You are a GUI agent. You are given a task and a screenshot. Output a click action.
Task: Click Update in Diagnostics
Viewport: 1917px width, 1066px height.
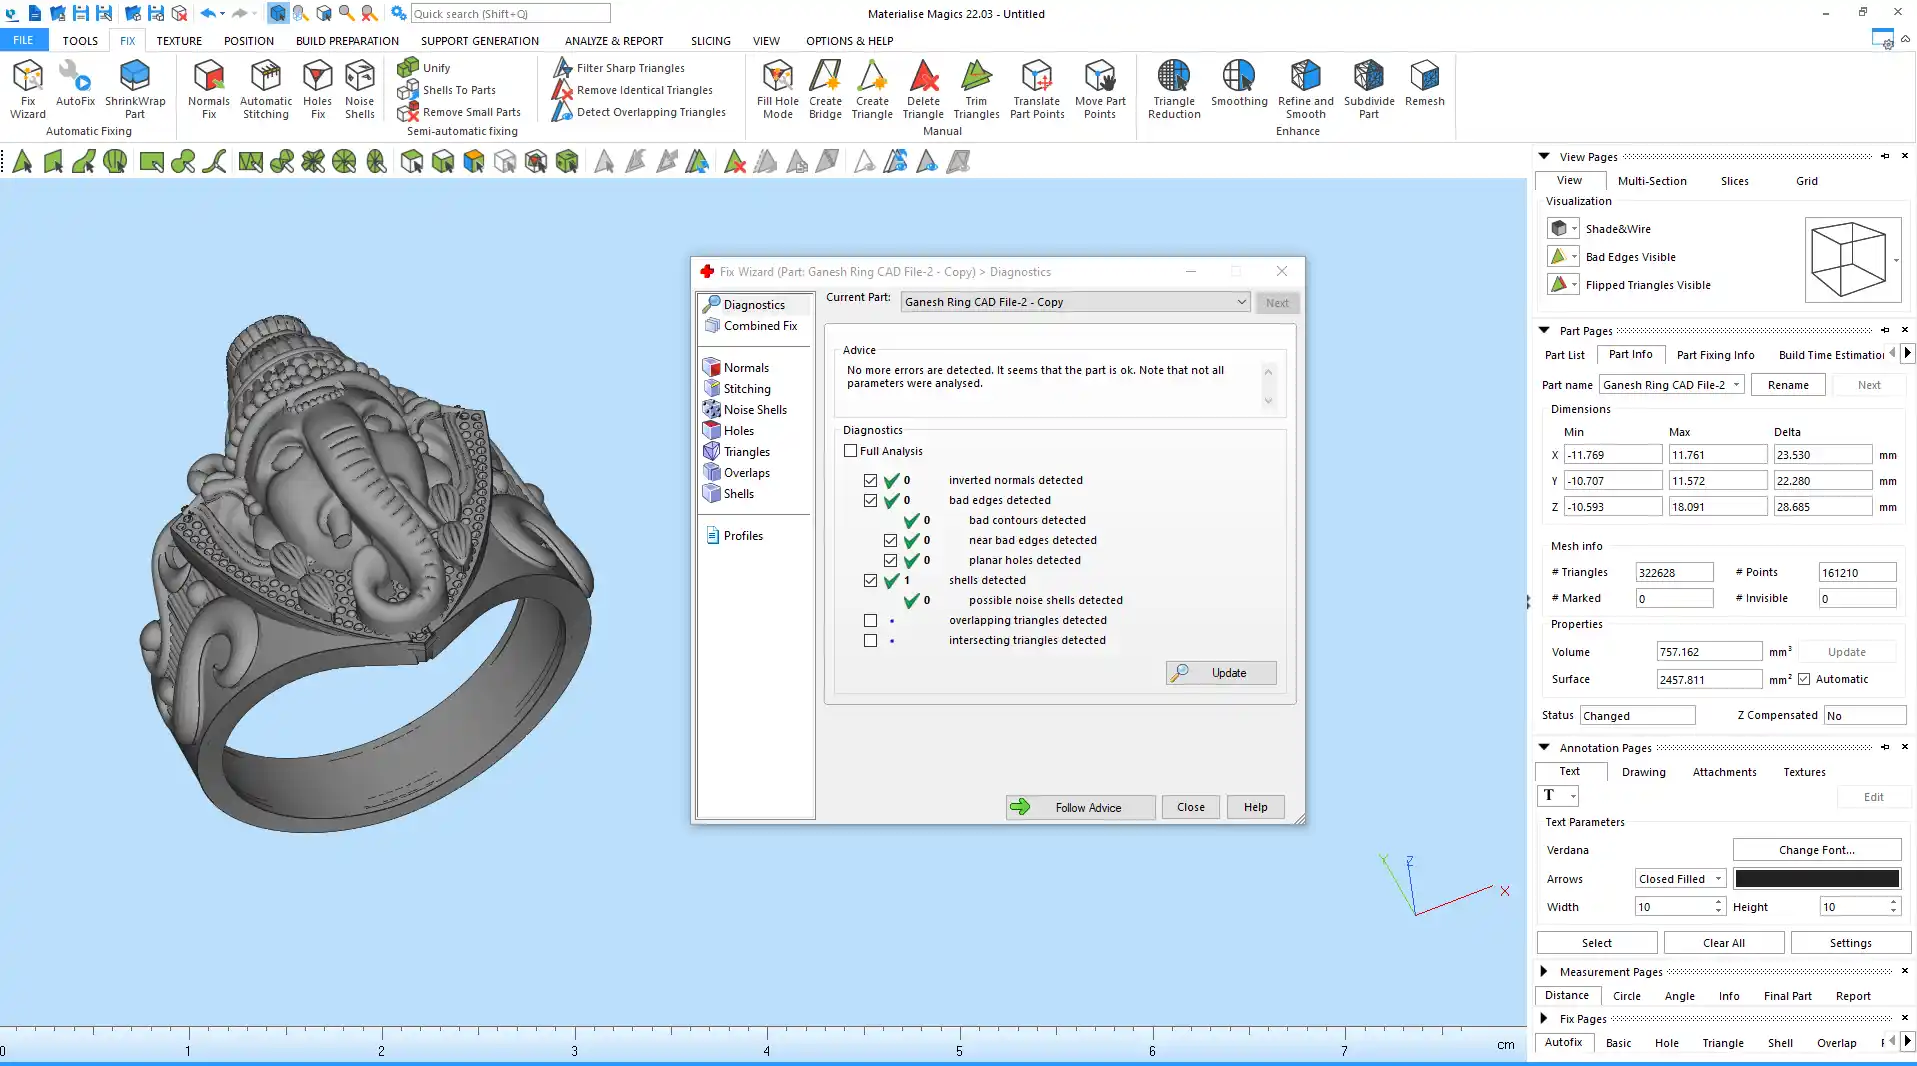(x=1221, y=673)
